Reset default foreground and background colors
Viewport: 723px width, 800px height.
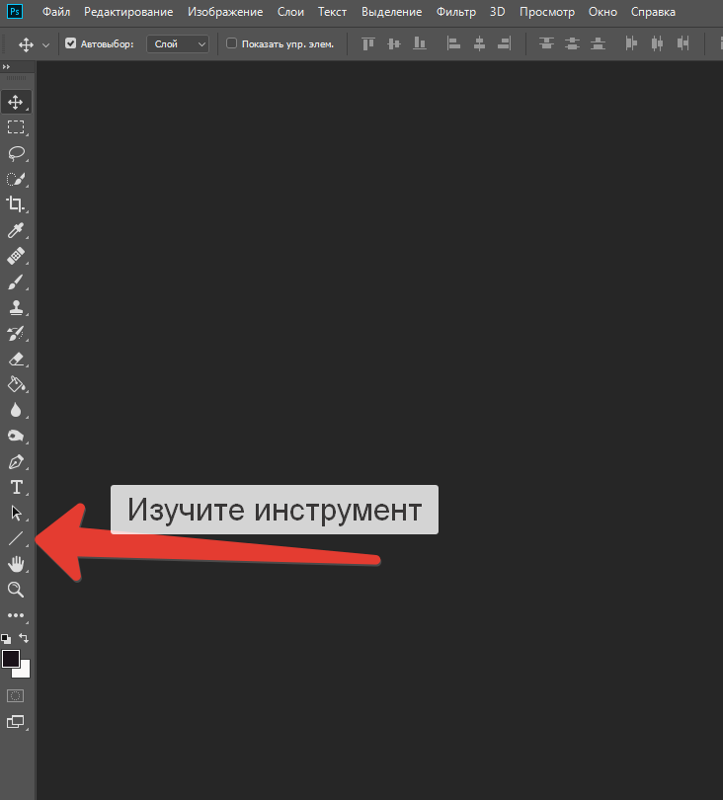pyautogui.click(x=6, y=638)
